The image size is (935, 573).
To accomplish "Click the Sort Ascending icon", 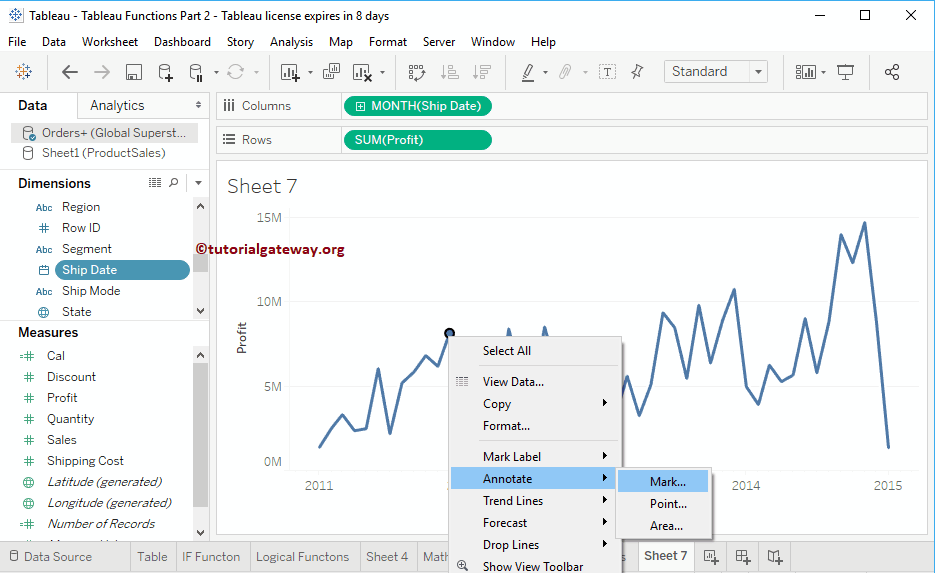I will click(449, 72).
